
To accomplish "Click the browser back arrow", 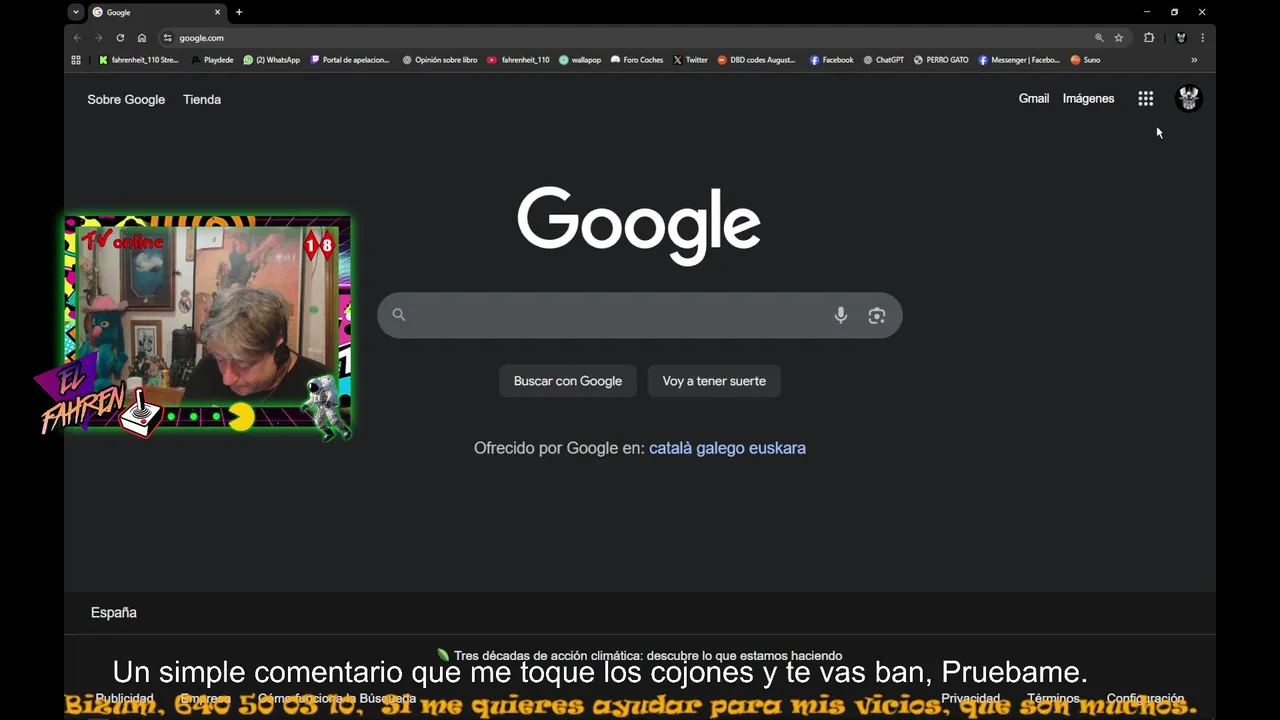I will (77, 38).
